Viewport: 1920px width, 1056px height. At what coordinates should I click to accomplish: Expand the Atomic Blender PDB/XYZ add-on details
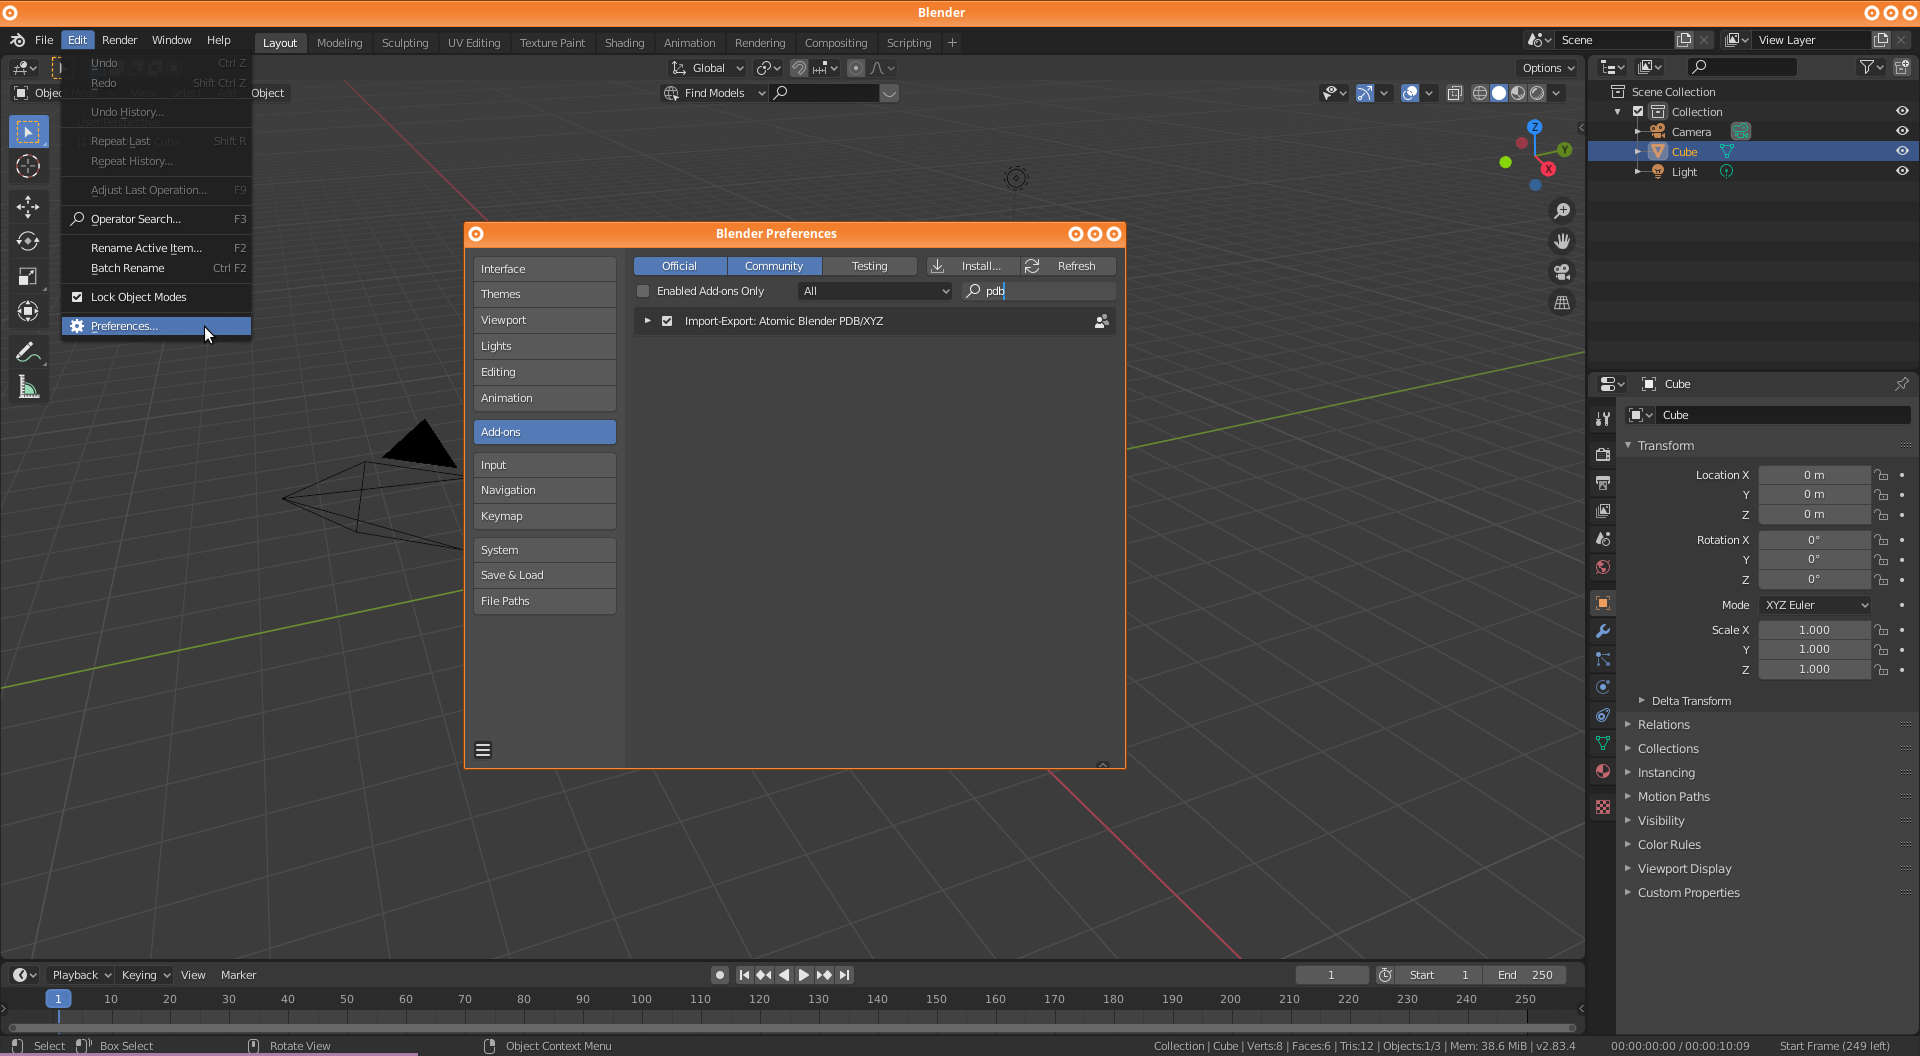pyautogui.click(x=648, y=321)
